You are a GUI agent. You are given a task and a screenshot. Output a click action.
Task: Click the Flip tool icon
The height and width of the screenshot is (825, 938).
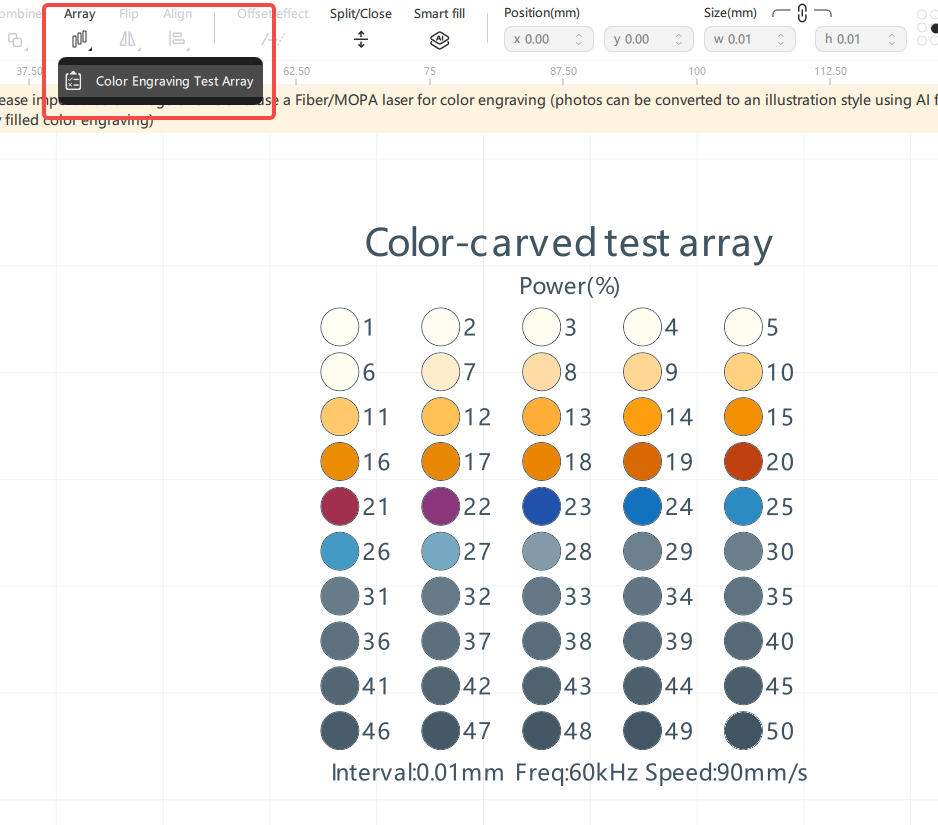(x=128, y=39)
